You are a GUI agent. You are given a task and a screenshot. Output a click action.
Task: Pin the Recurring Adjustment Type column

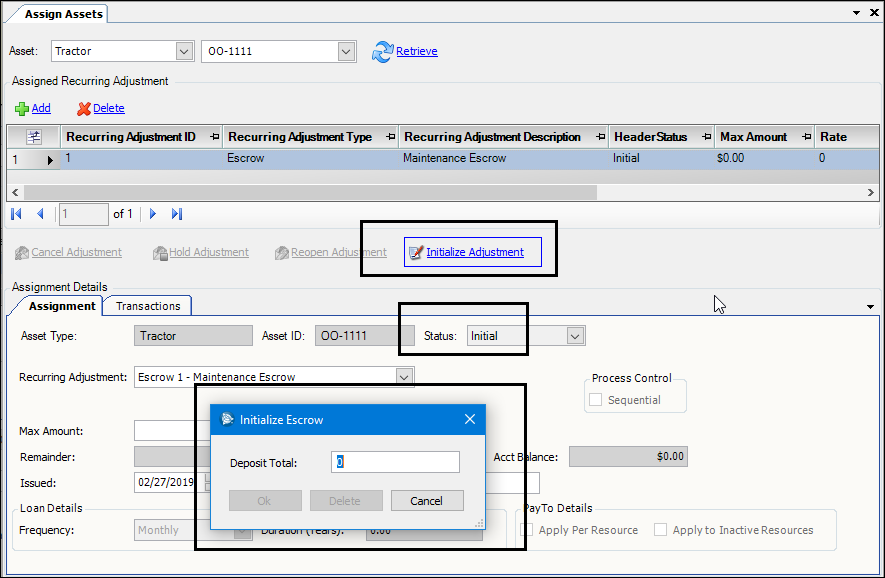tap(391, 137)
